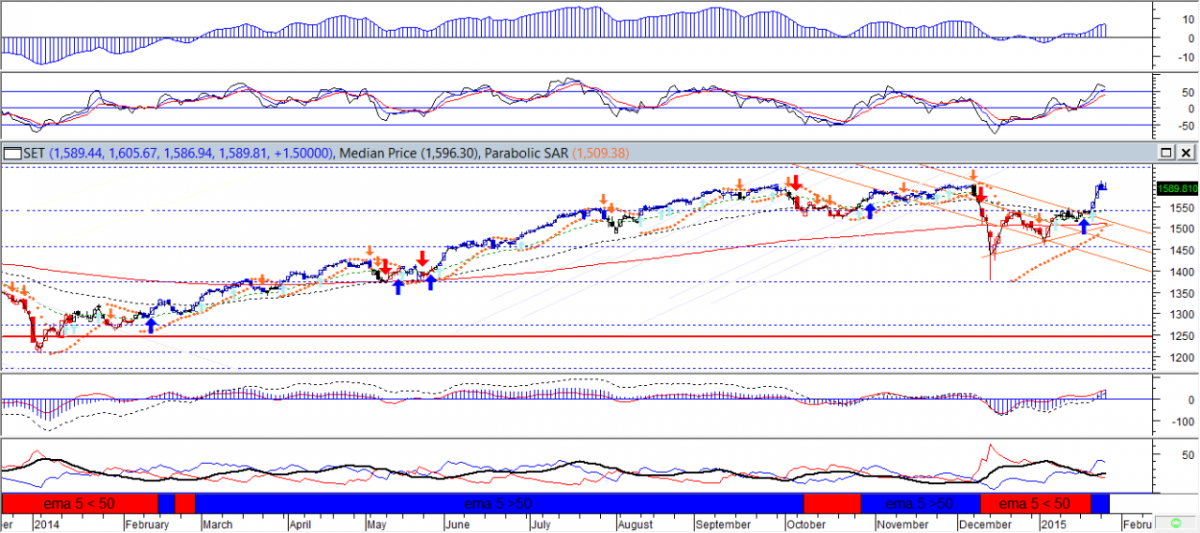
Task: Click the red ema 5 < 50 band above 2014 label
Action: pos(80,503)
